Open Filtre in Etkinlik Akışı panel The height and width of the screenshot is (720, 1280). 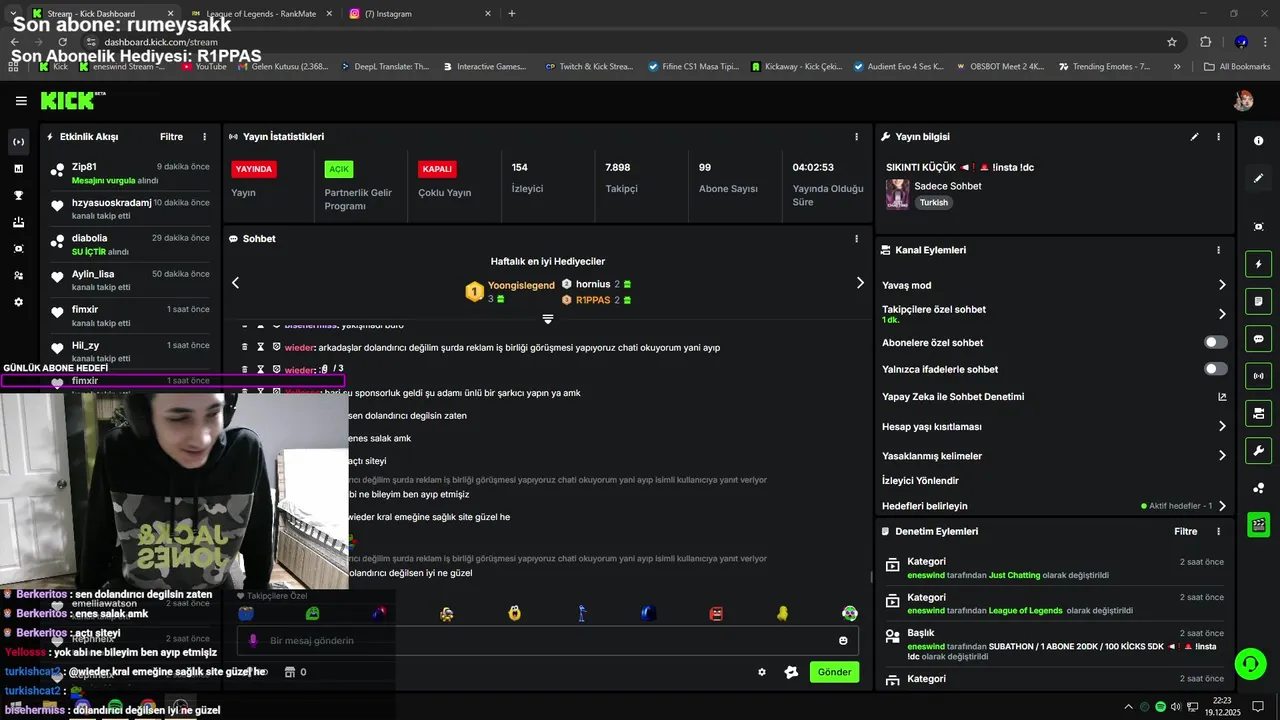pos(171,137)
